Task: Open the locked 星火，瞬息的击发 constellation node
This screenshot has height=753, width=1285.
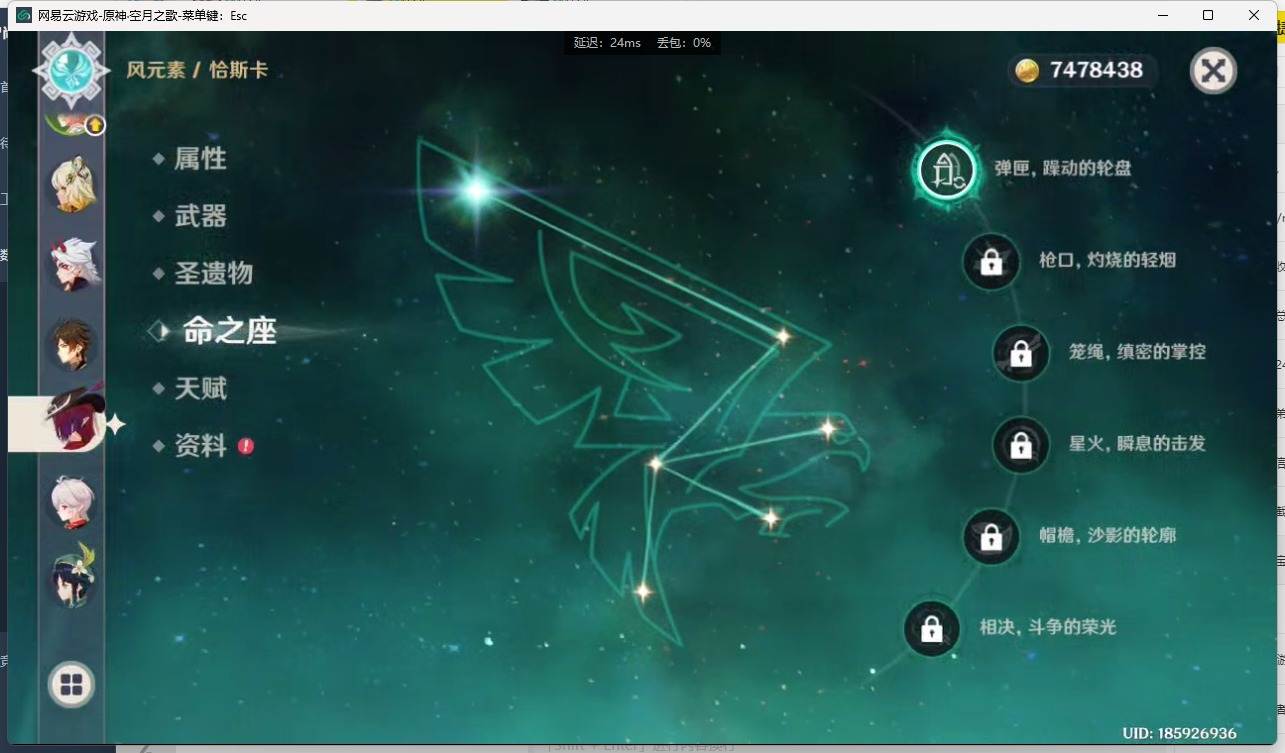Action: coord(1021,445)
